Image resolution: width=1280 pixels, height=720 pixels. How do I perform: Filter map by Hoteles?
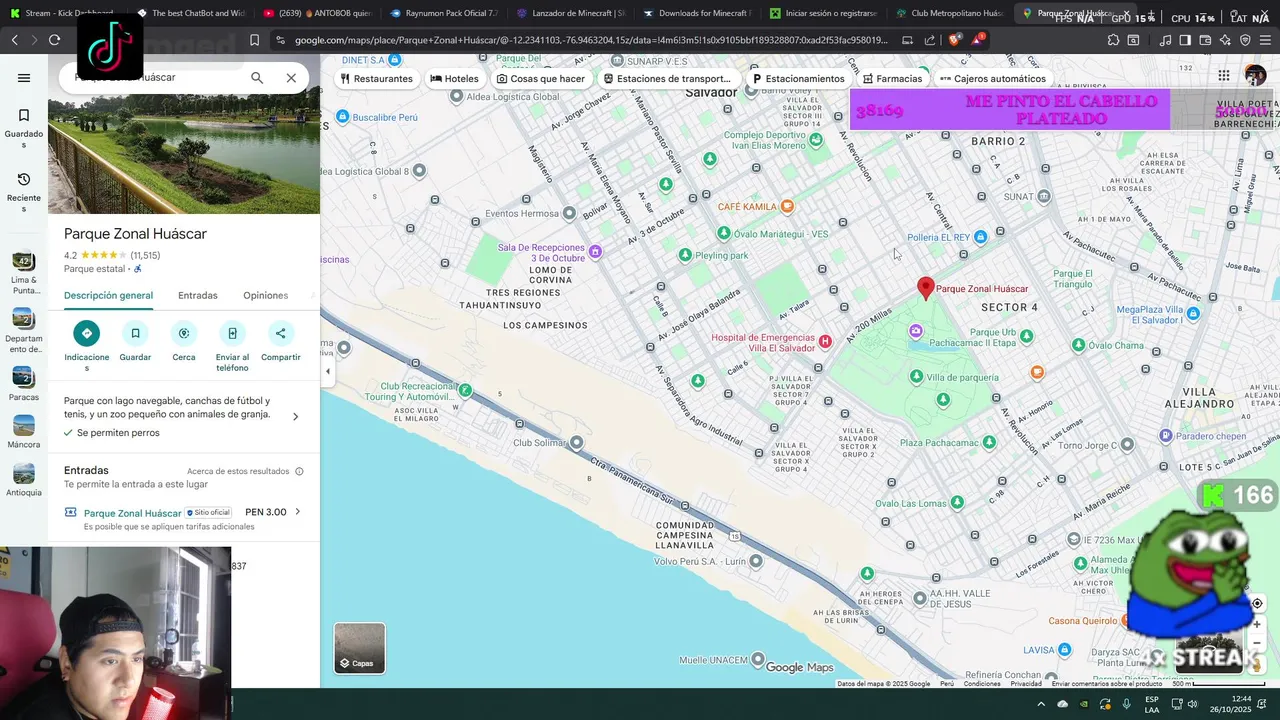454,78
